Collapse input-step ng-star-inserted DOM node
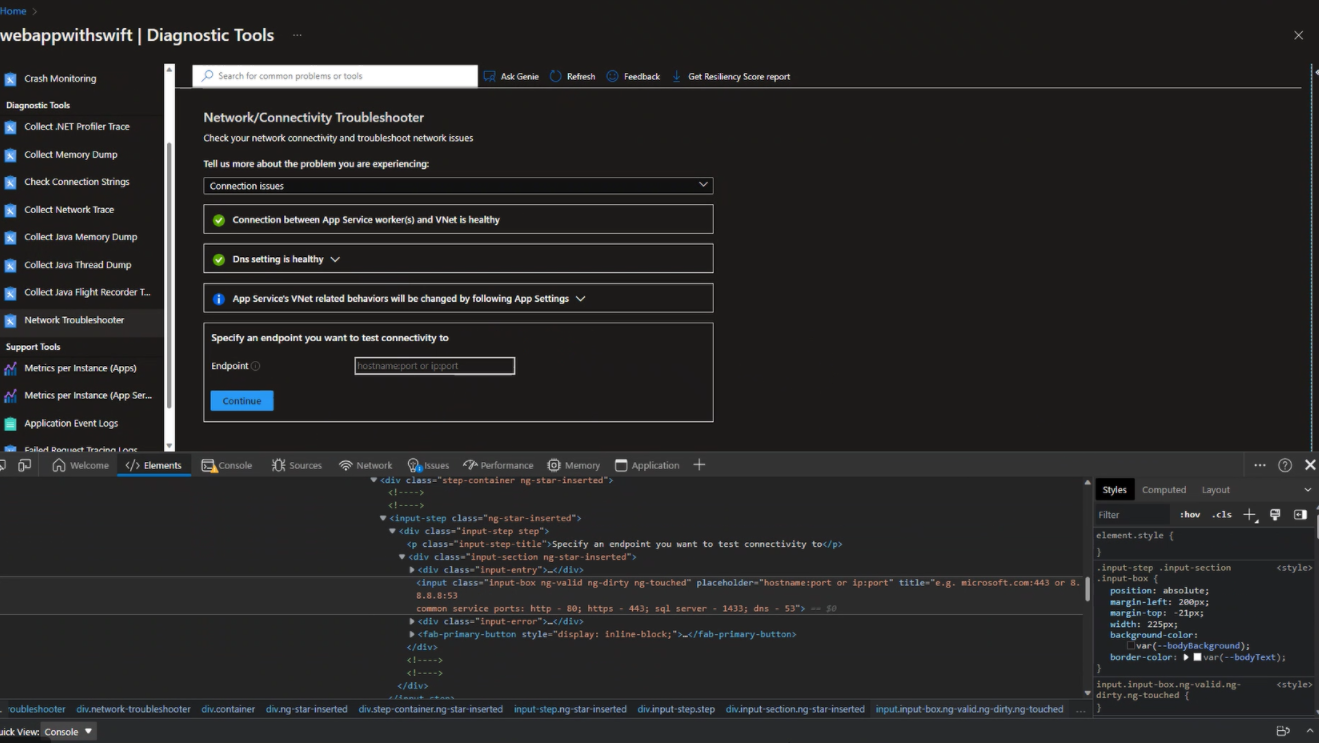Viewport: 1319px width, 743px height. pyautogui.click(x=383, y=519)
